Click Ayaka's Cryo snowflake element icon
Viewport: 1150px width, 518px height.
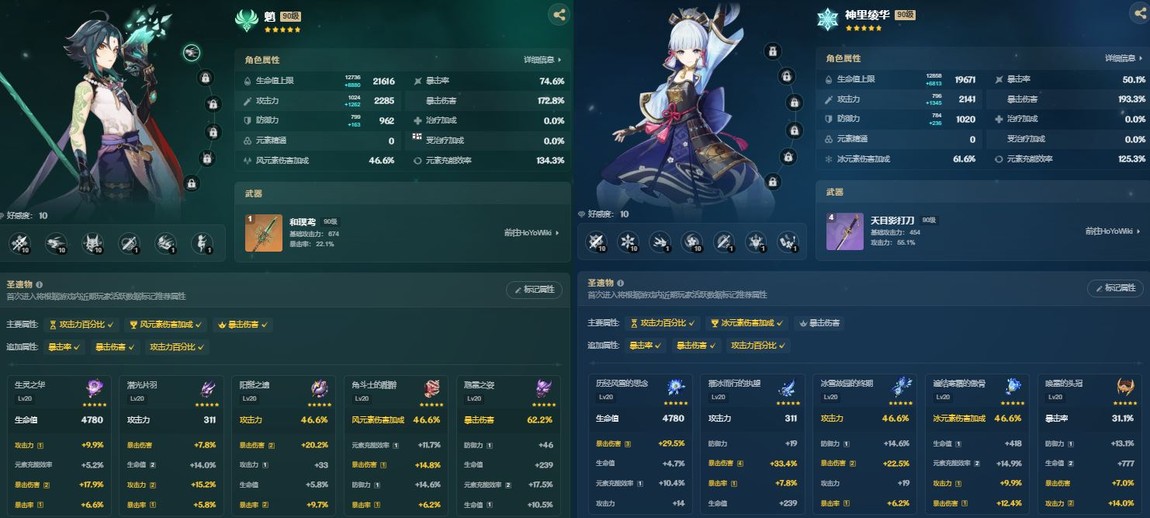(x=827, y=19)
